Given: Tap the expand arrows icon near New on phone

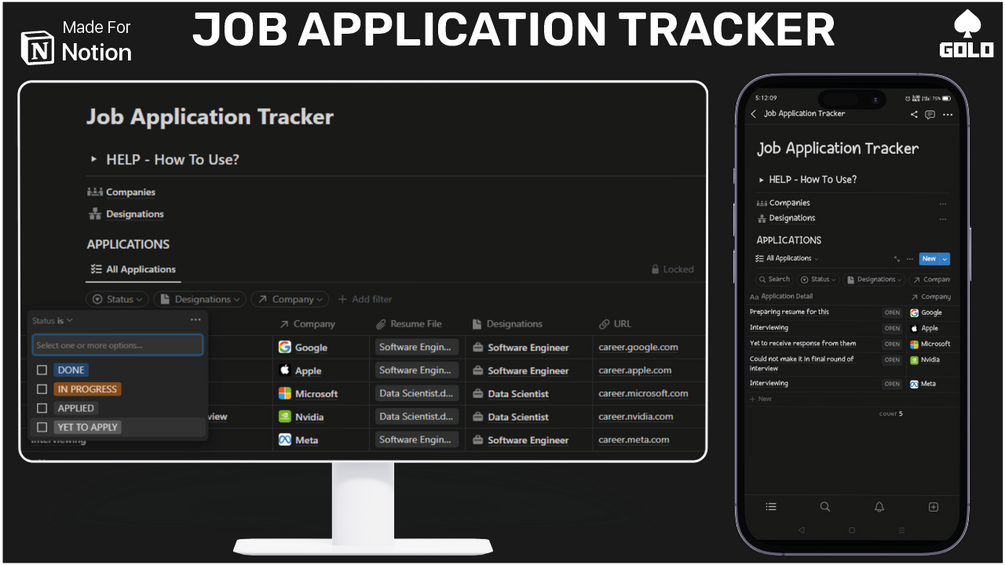Looking at the screenshot, I should point(896,259).
